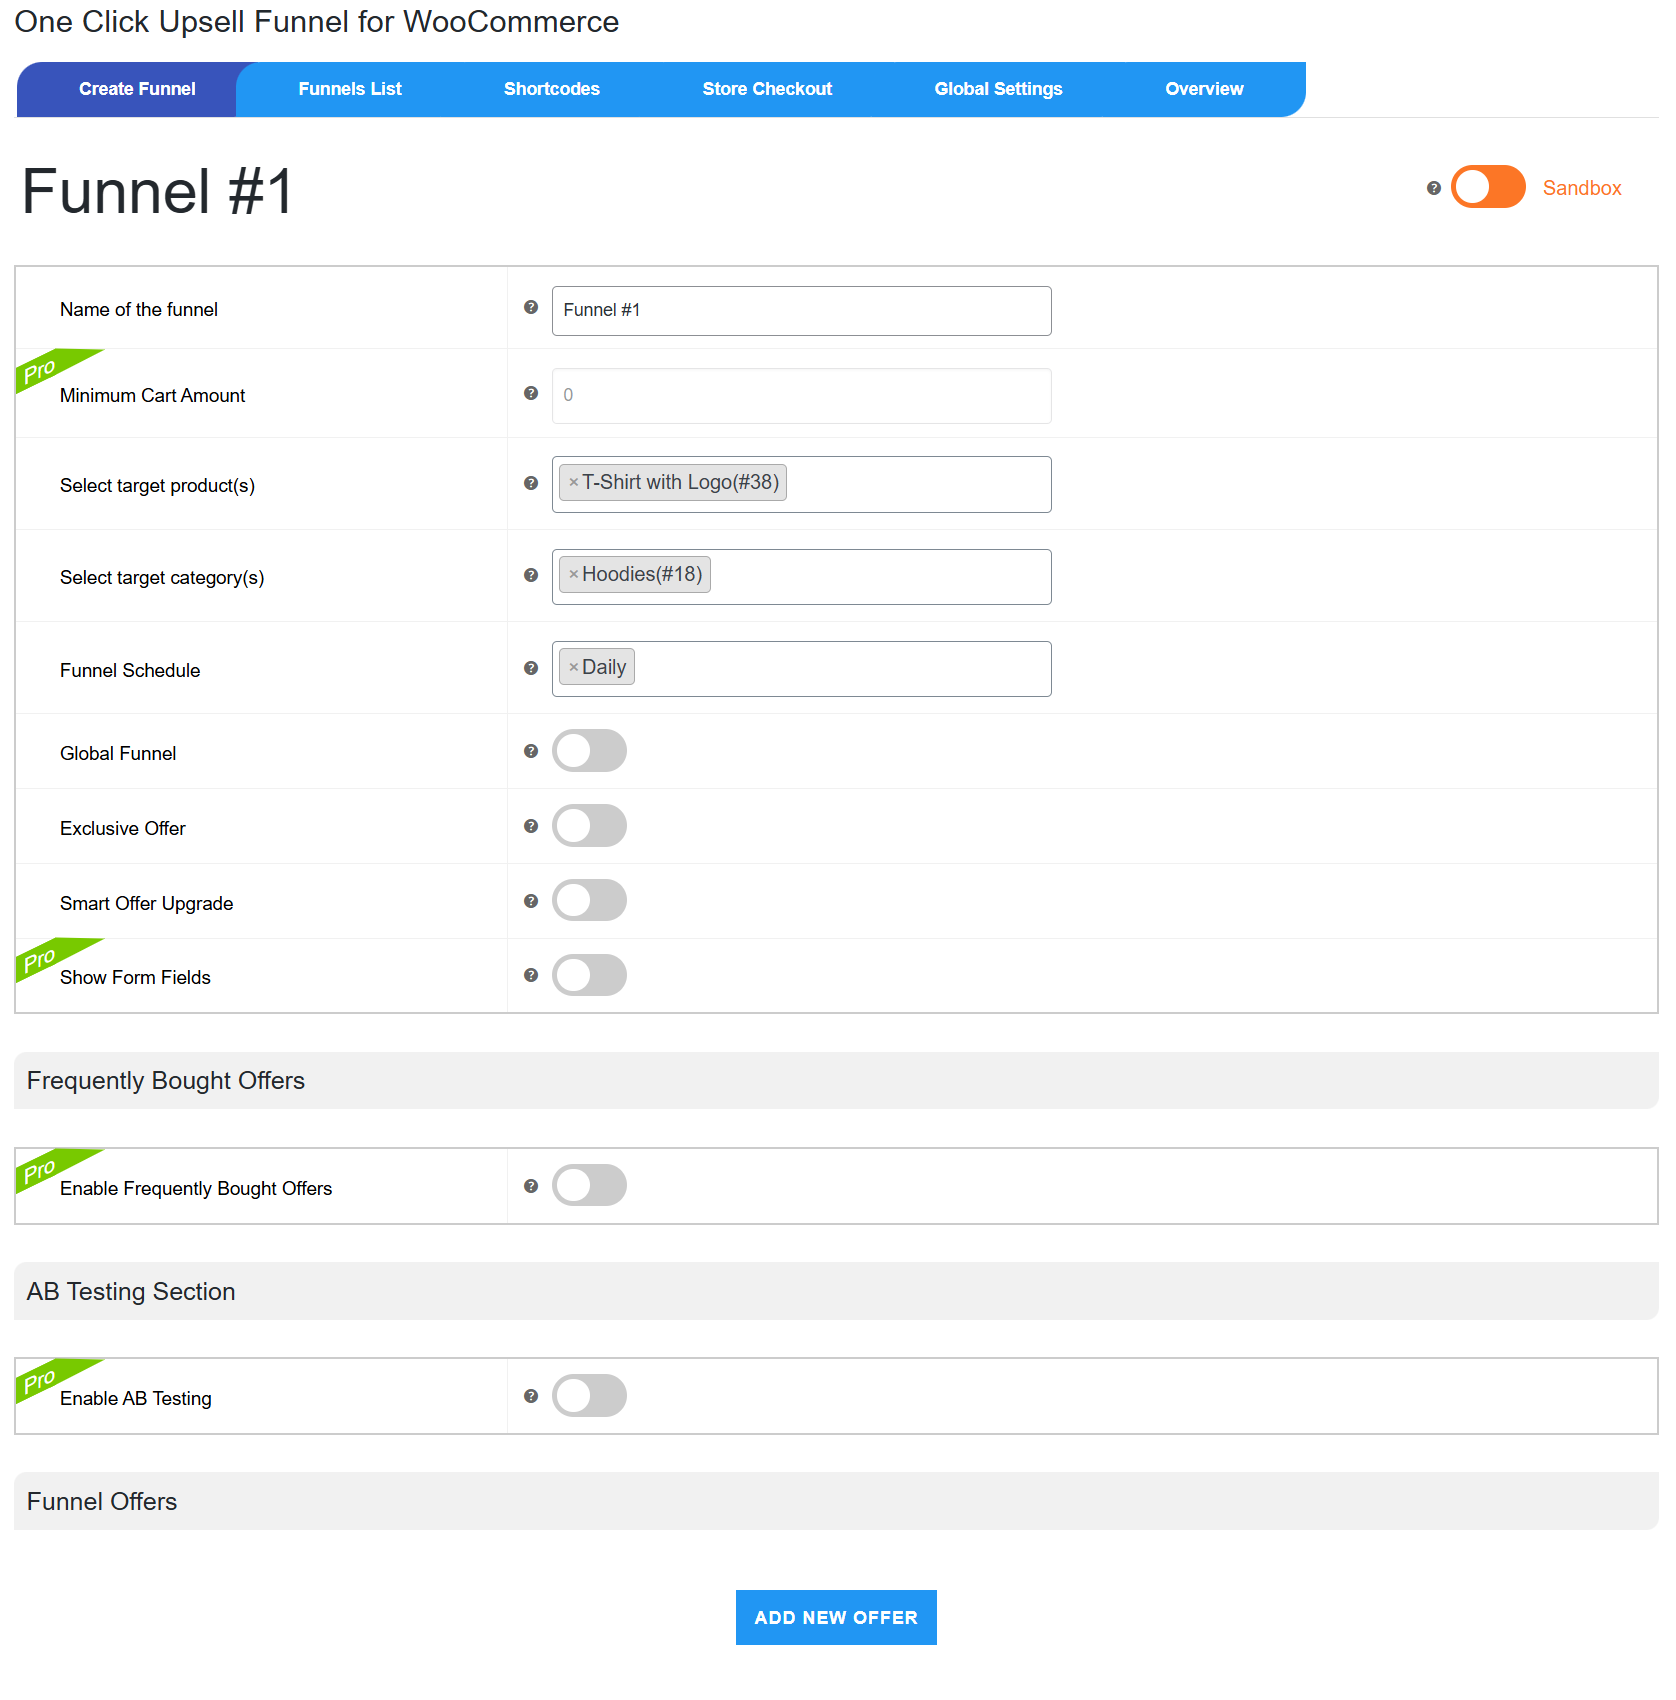Turn on Smart Offer Upgrade switch
The height and width of the screenshot is (1700, 1676).
coord(589,901)
